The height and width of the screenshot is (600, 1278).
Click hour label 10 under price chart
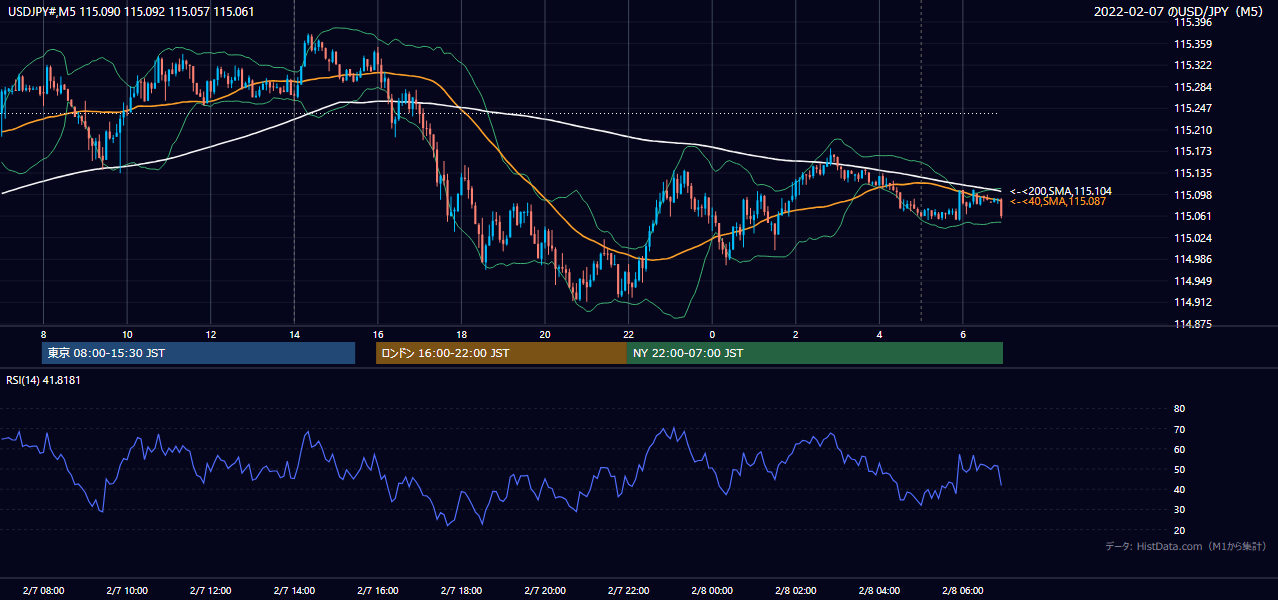click(x=127, y=334)
